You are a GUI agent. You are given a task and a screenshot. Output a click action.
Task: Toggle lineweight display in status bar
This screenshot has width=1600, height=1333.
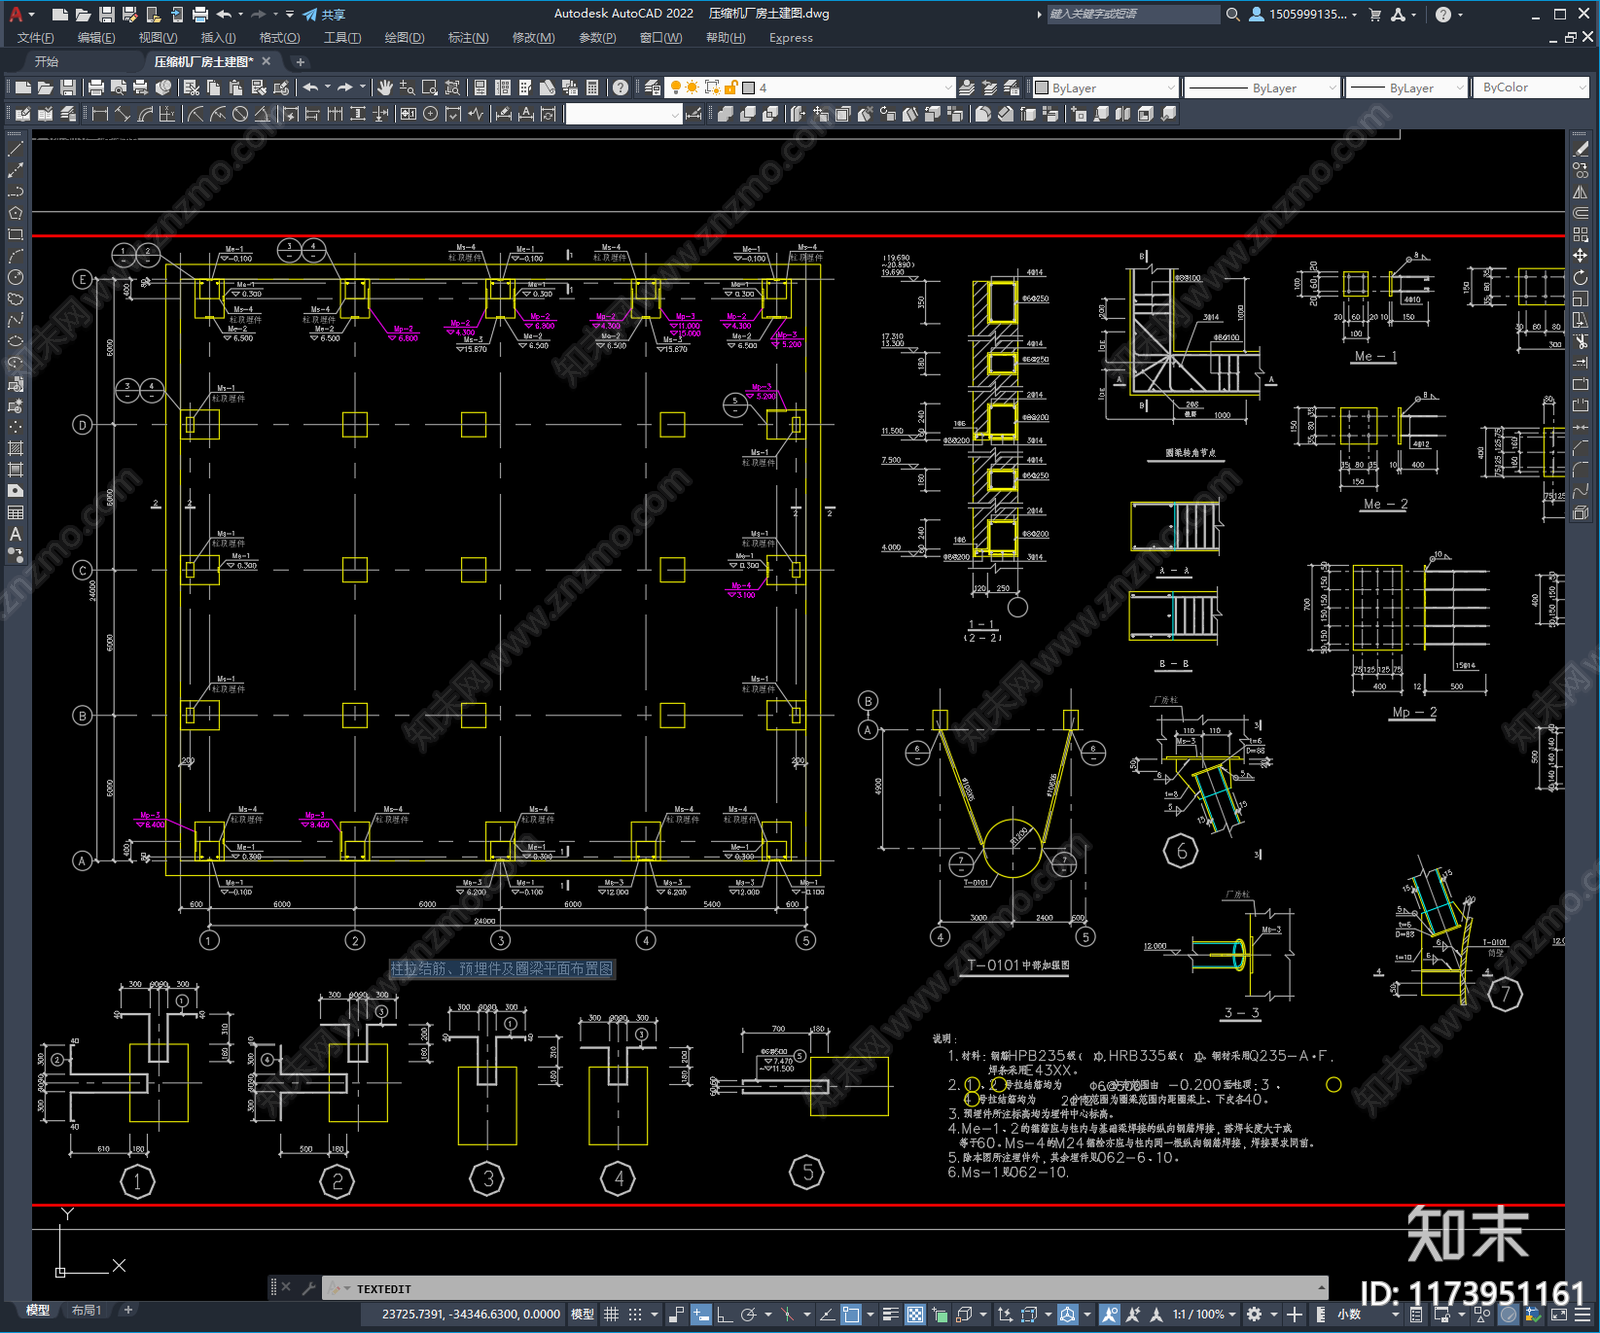(x=890, y=1314)
